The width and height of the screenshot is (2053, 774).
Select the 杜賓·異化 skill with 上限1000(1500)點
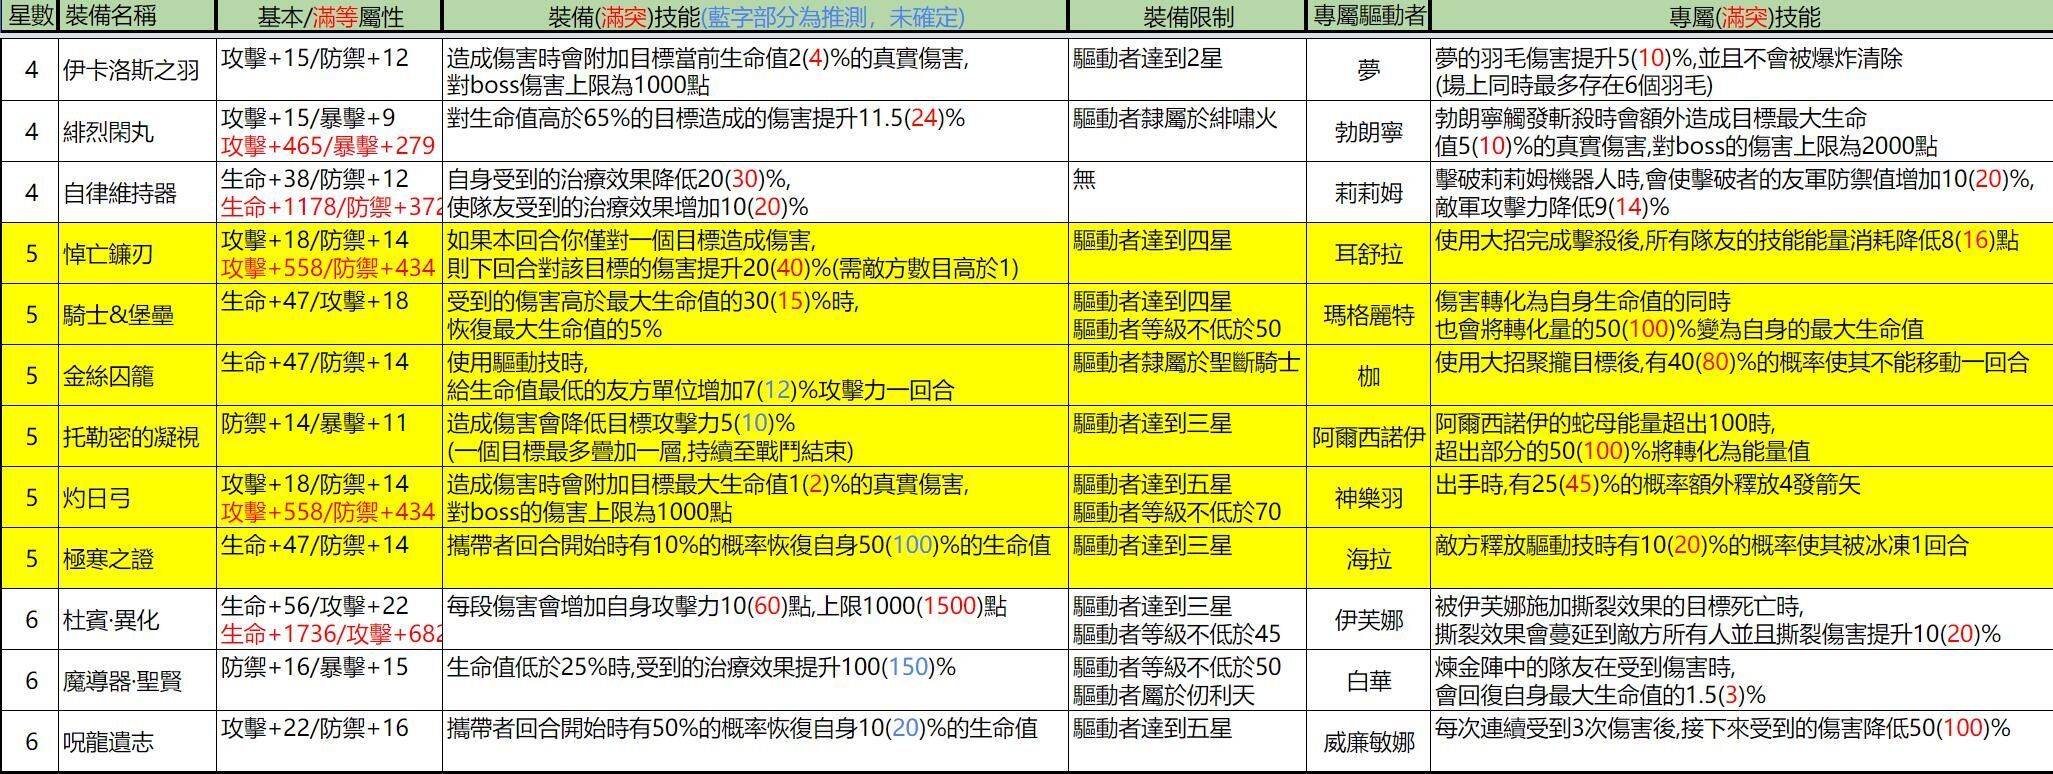(x=755, y=619)
